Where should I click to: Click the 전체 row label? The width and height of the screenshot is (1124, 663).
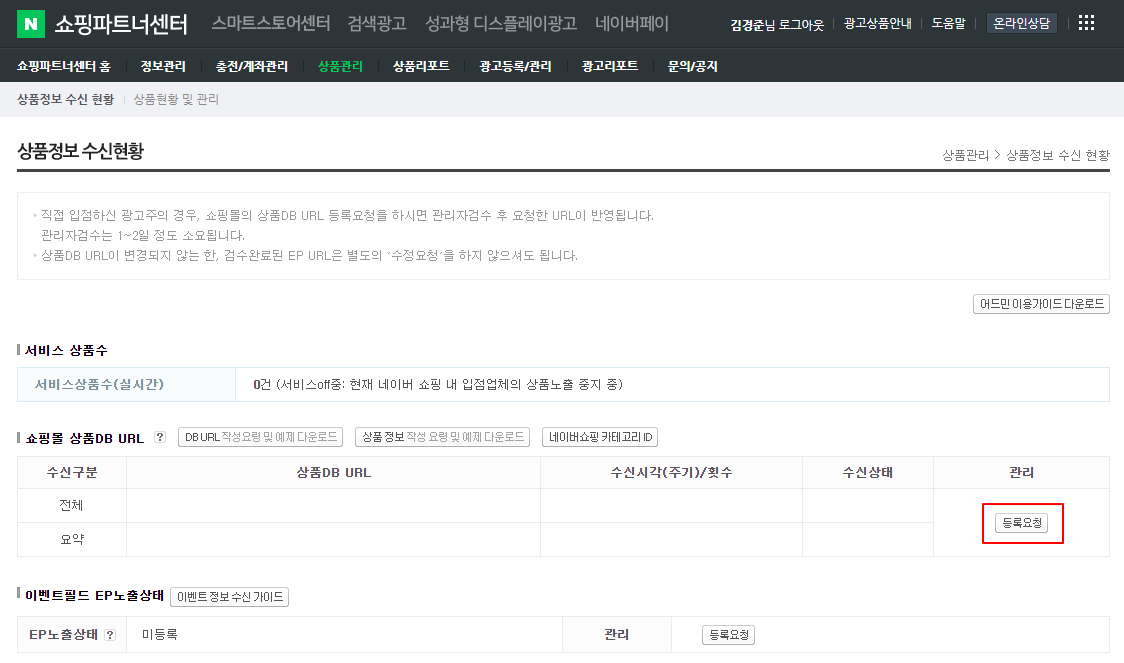[x=72, y=505]
